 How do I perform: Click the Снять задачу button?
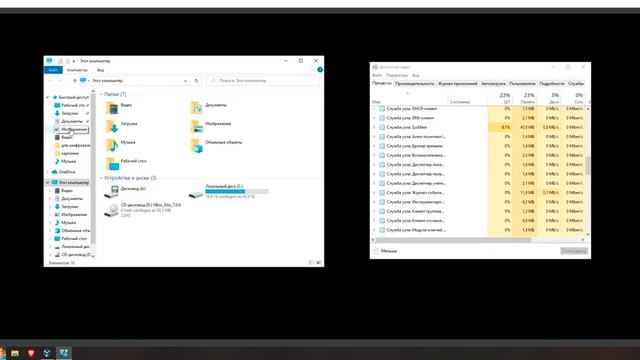click(x=574, y=251)
